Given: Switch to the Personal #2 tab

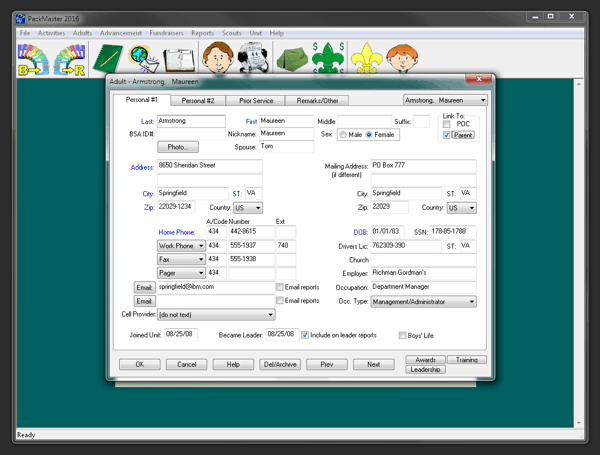Looking at the screenshot, I should [198, 101].
